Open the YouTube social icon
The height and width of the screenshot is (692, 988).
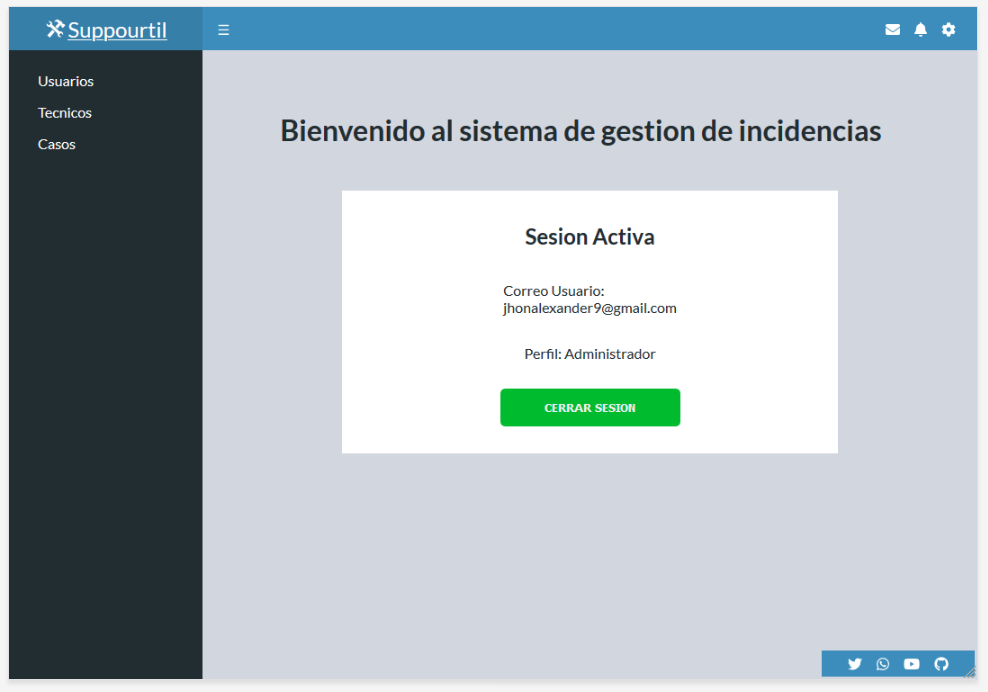pos(911,663)
